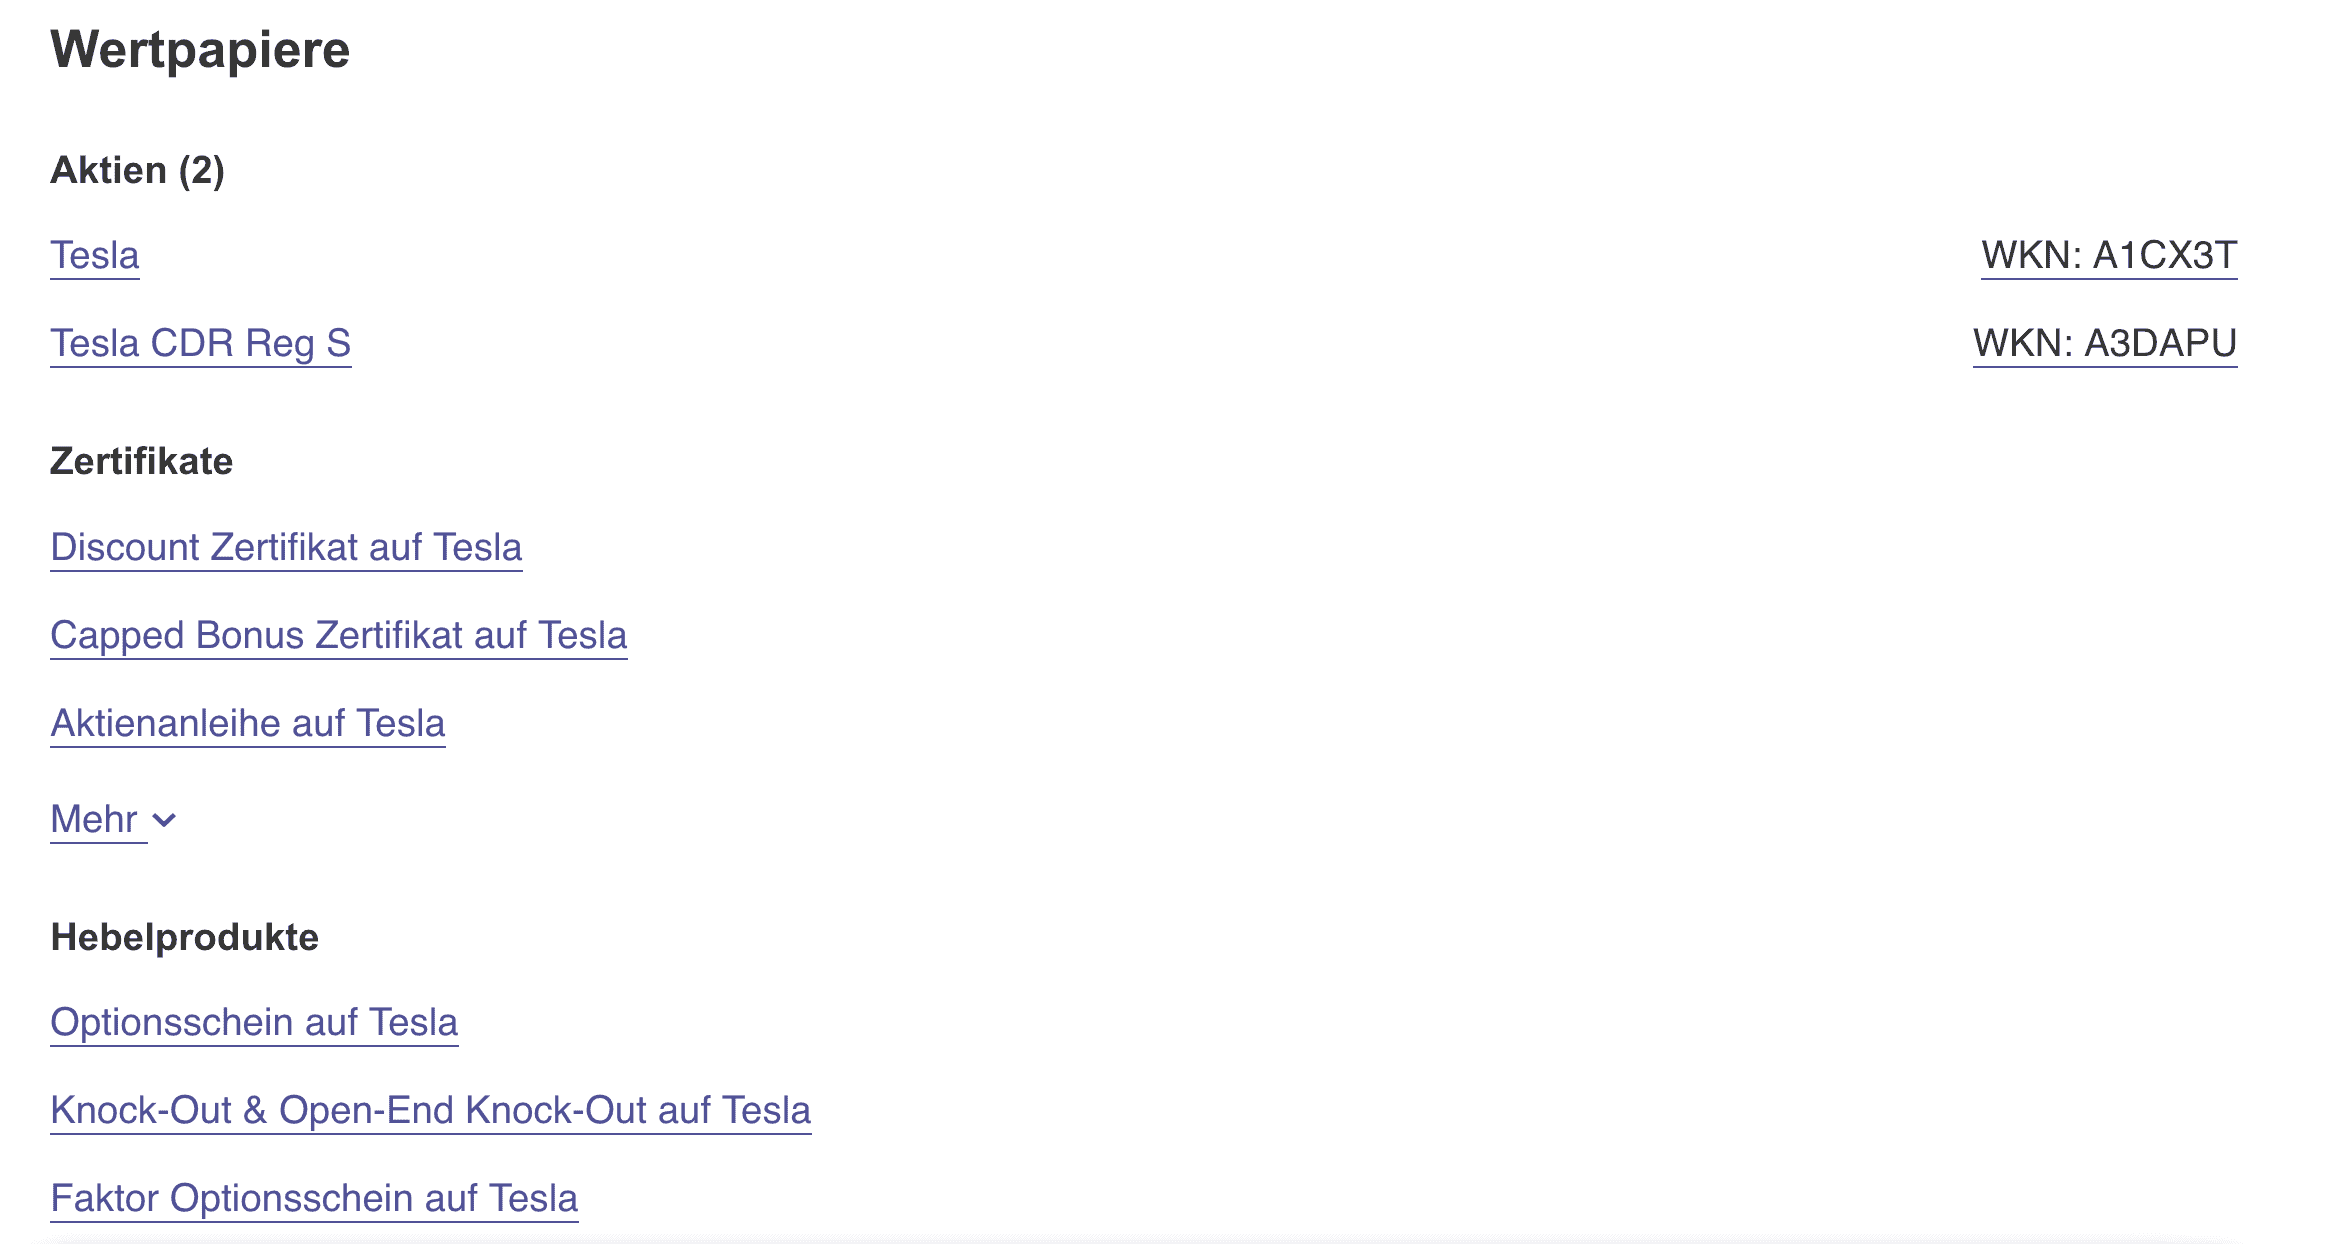The height and width of the screenshot is (1244, 2326).
Task: Click the Wertpapiere page heading
Action: pos(200,49)
